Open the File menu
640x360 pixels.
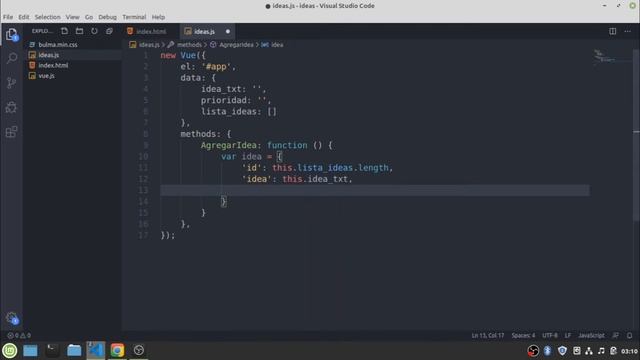[8, 17]
